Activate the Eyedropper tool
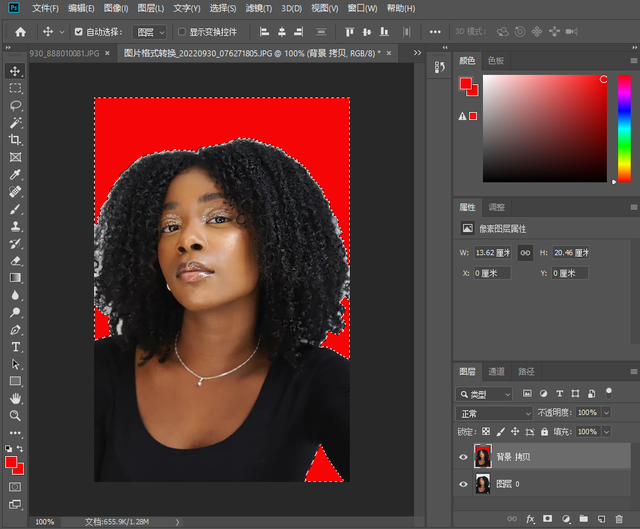 (x=15, y=174)
